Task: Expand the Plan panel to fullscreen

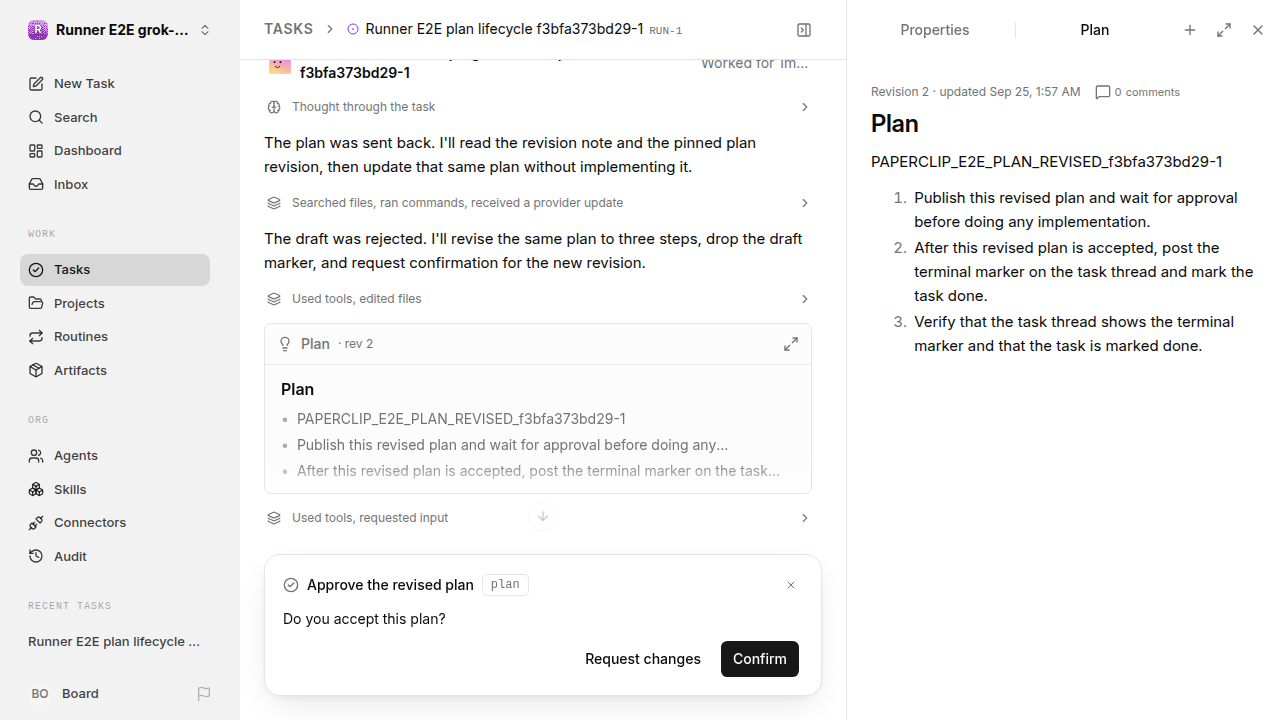Action: 1224,30
